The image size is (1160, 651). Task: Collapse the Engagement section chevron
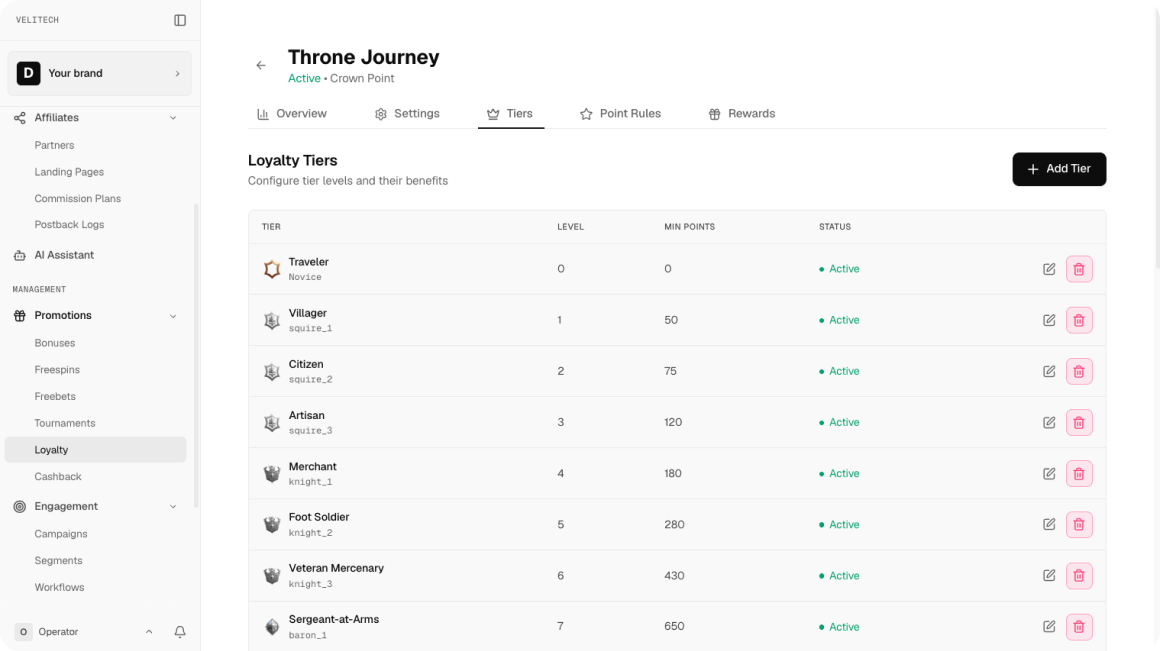tap(173, 507)
